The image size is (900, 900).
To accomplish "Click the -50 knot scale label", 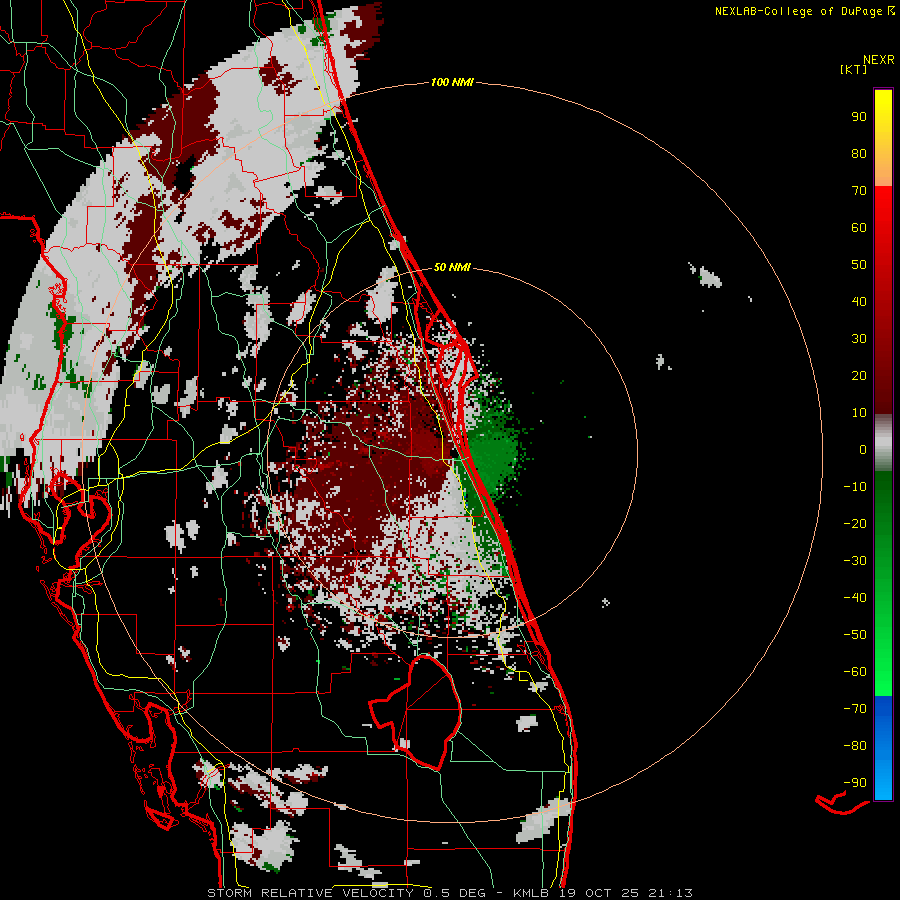I will [x=855, y=635].
